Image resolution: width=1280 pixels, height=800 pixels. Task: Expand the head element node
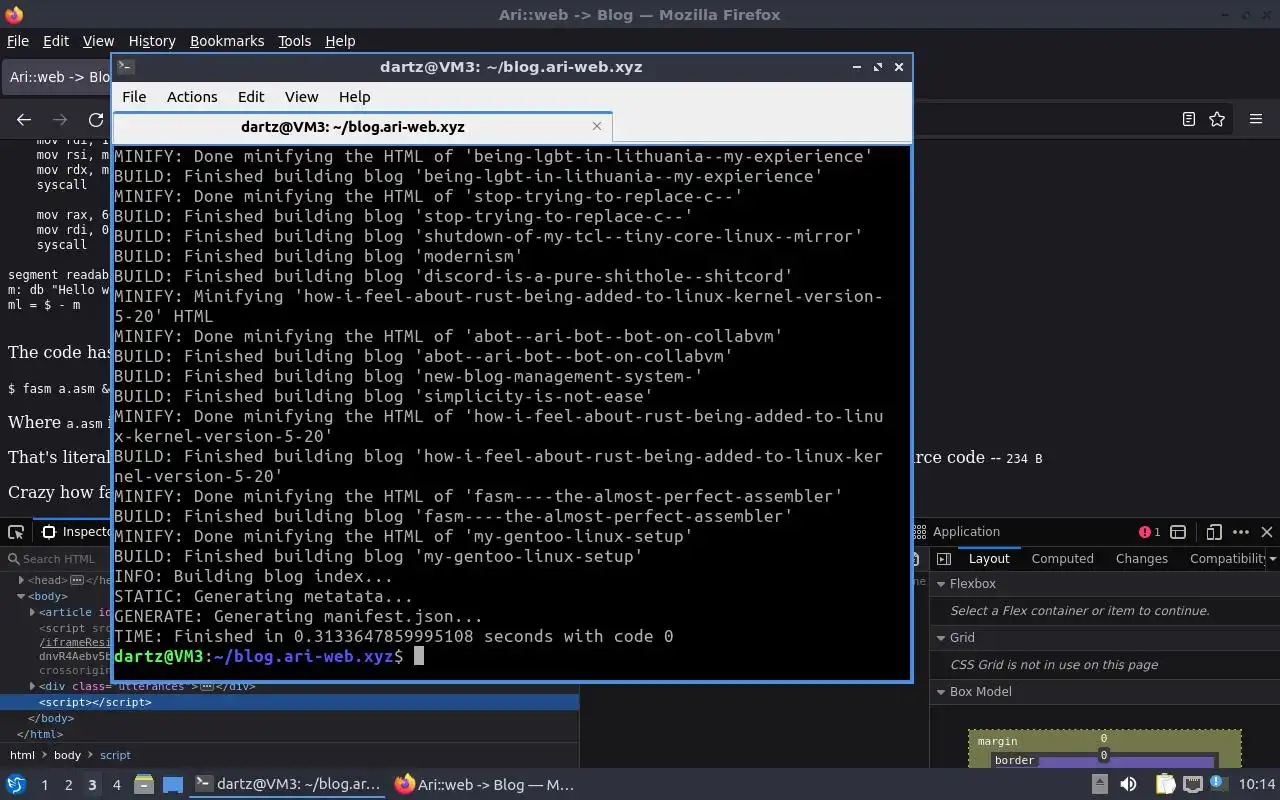click(x=22, y=580)
